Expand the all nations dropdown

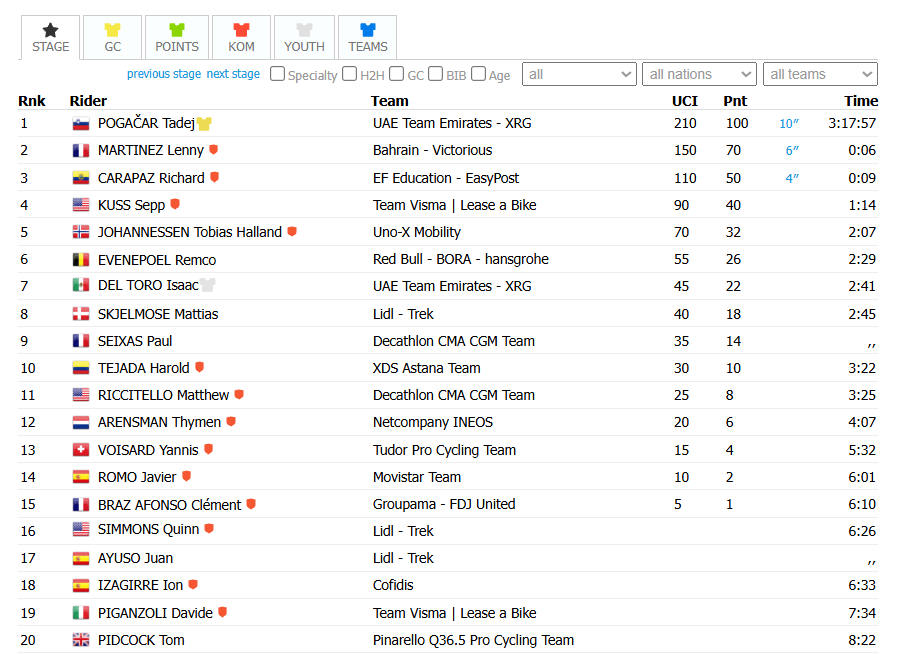699,74
